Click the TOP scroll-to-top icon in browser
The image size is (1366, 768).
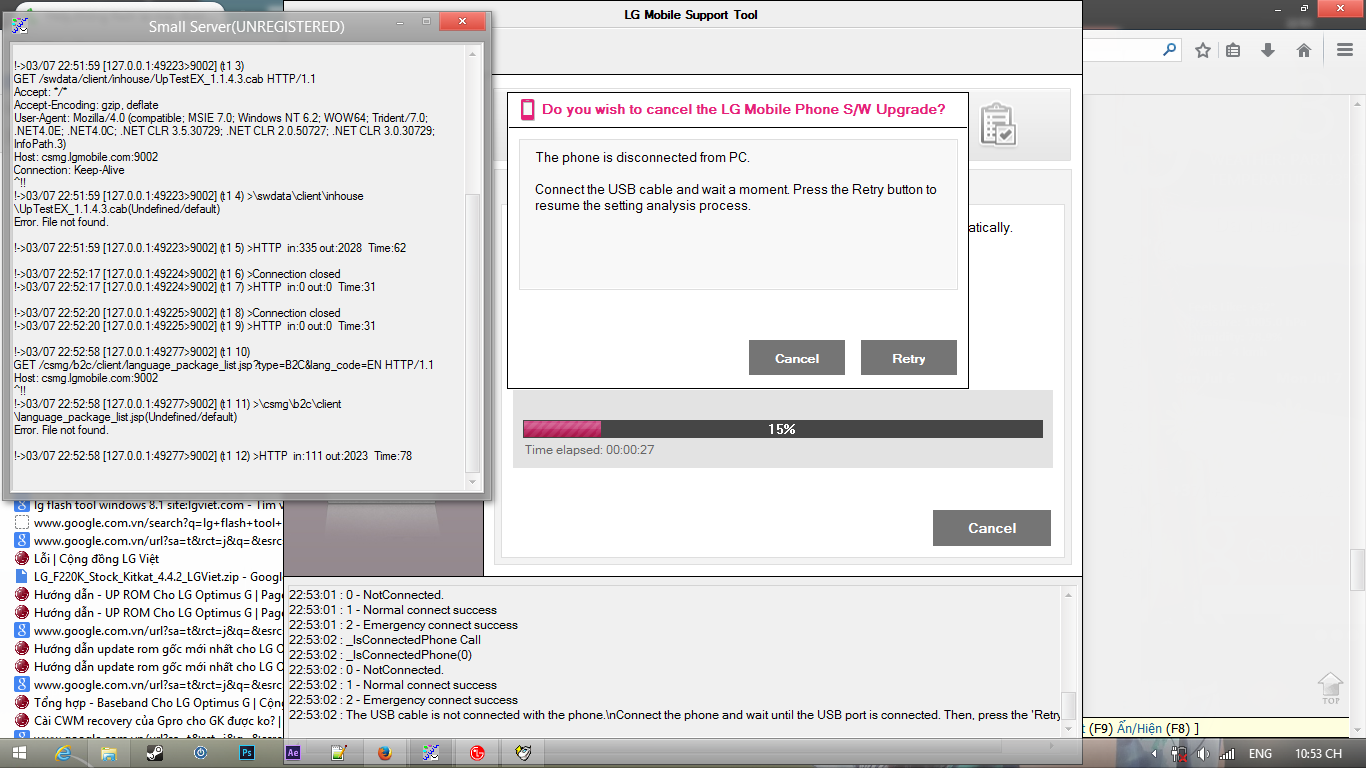tap(1330, 689)
